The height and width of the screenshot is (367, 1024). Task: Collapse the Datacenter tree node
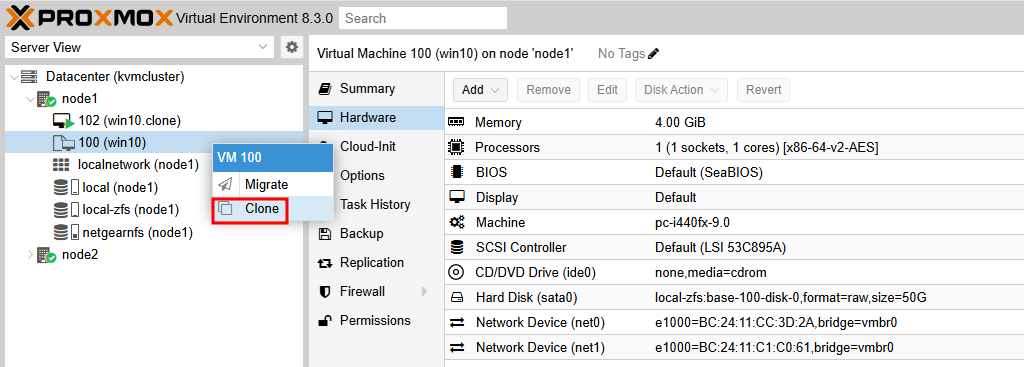point(14,77)
